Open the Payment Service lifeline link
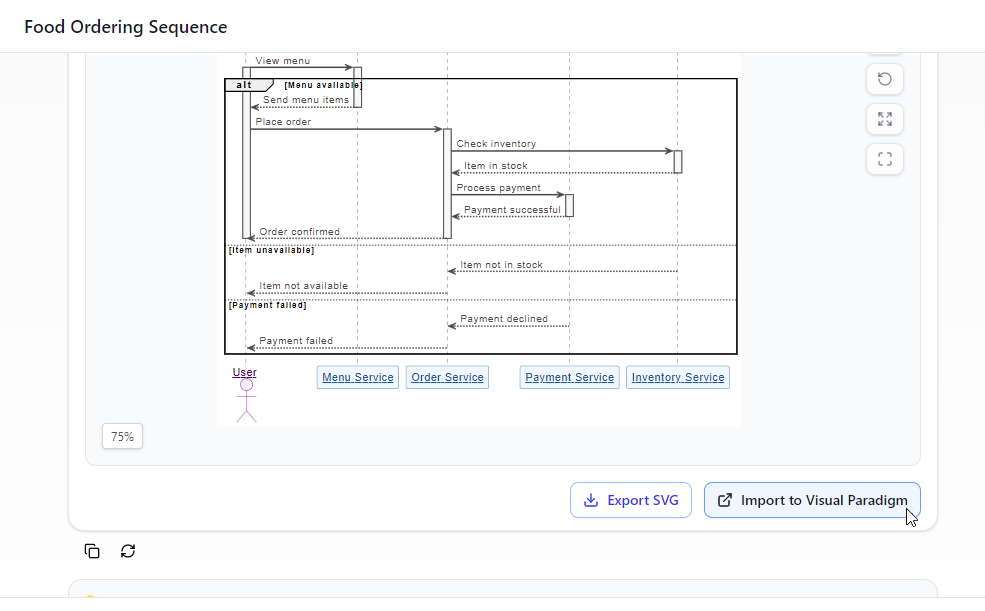The height and width of the screenshot is (611, 985). pos(568,377)
